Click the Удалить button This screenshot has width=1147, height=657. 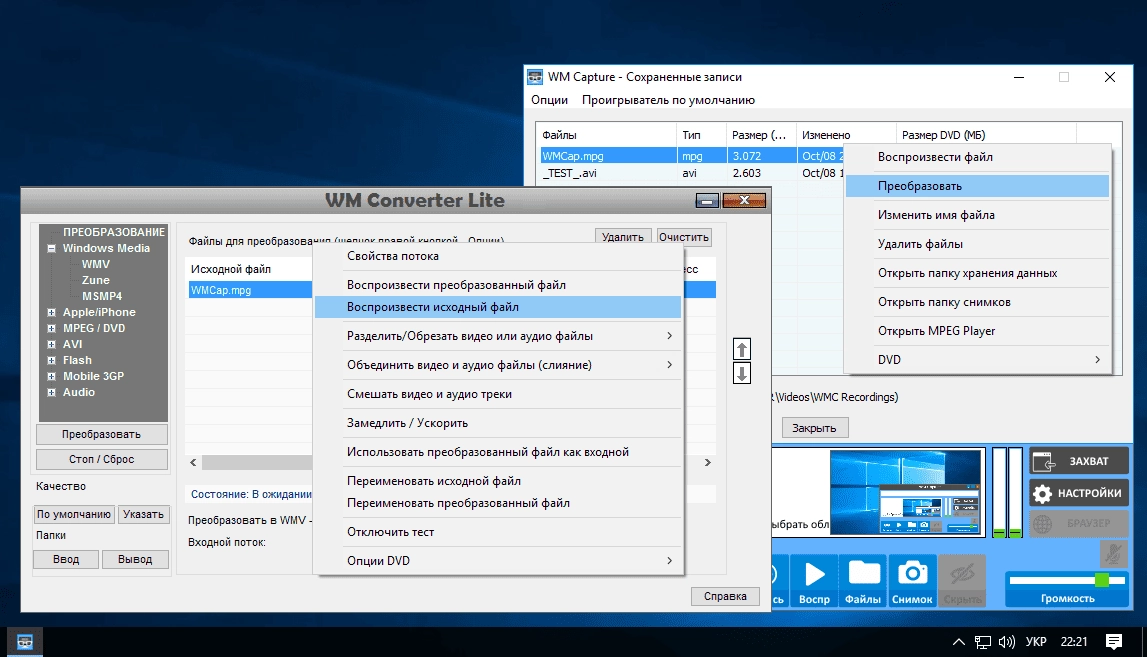623,237
